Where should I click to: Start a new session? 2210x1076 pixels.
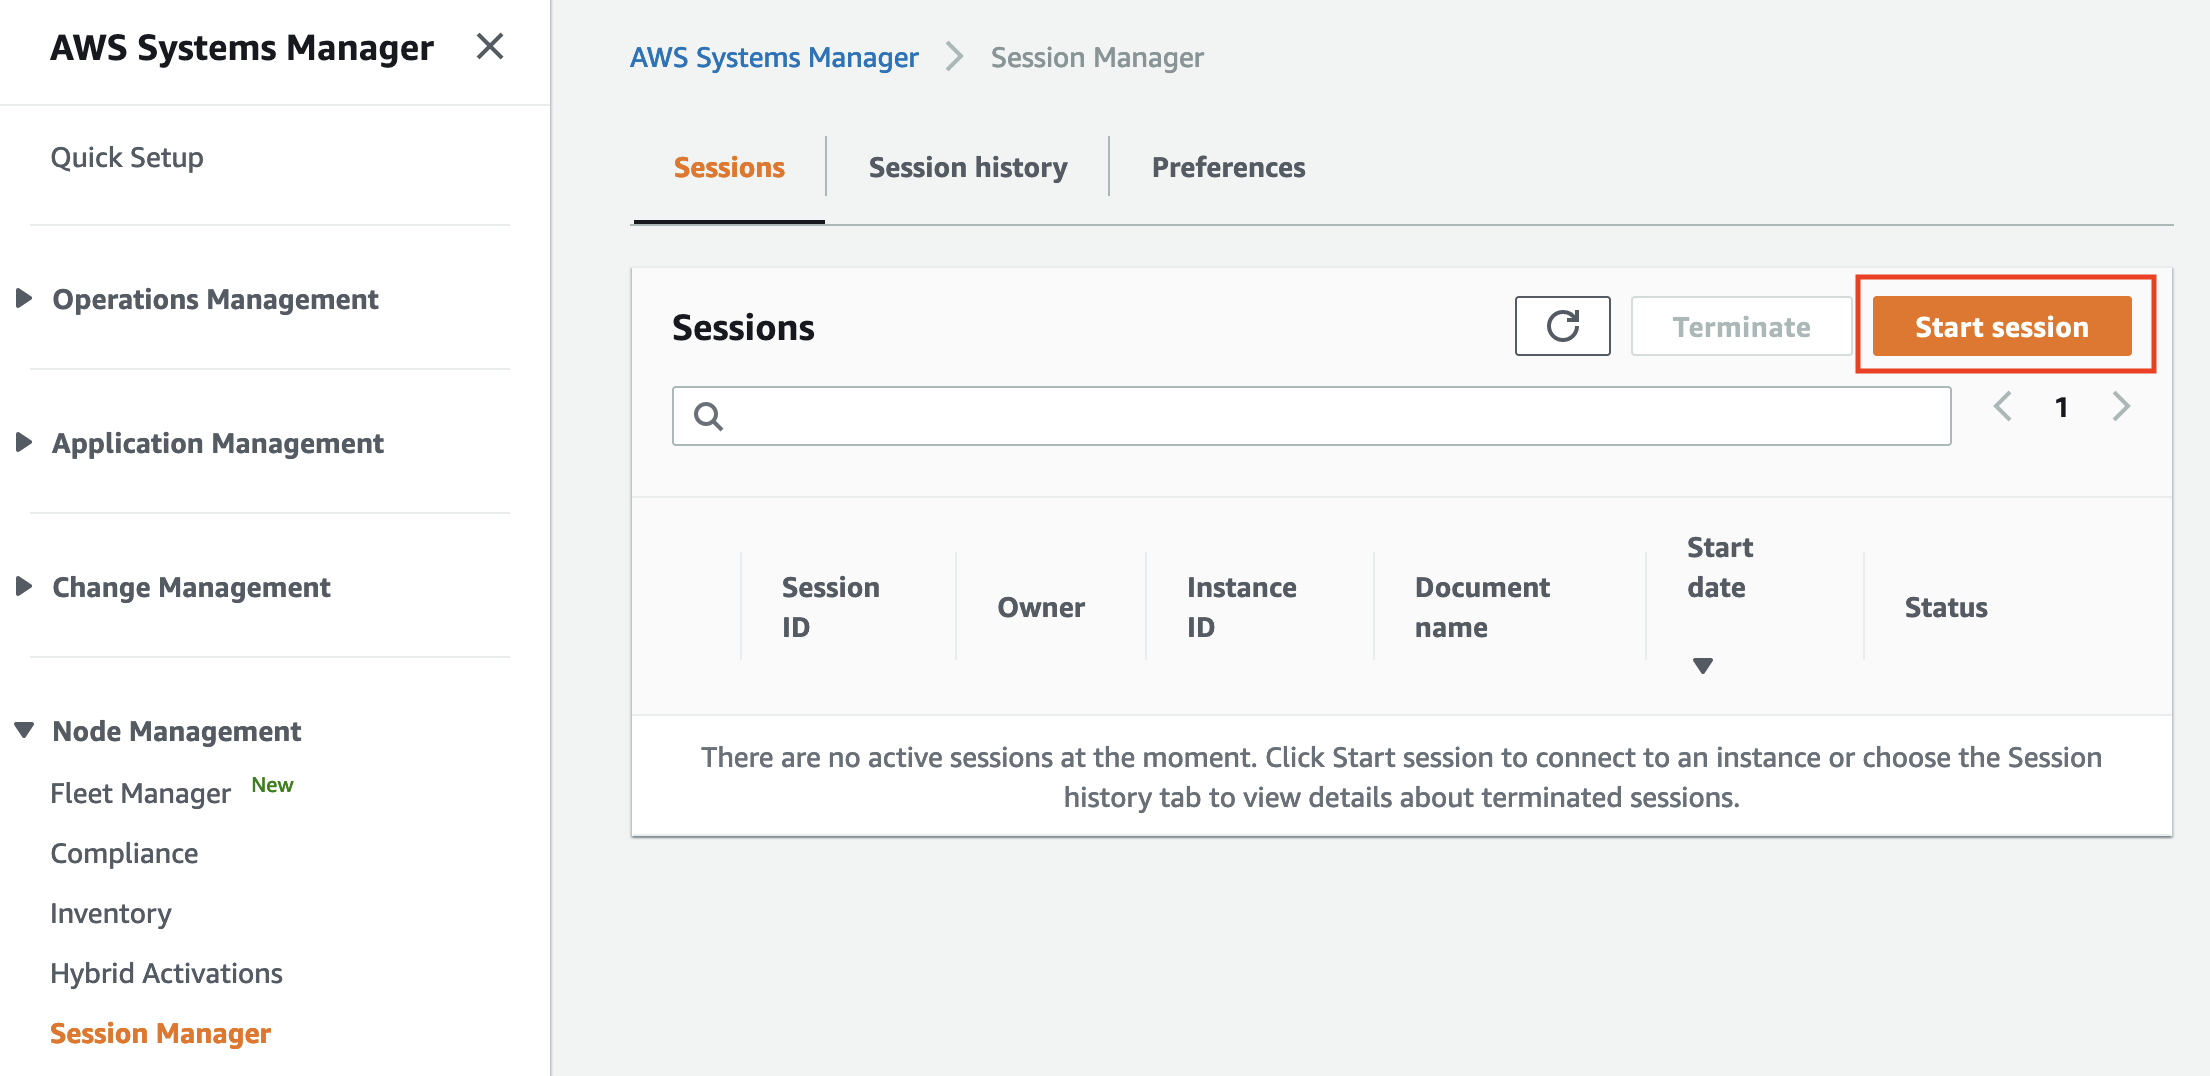pyautogui.click(x=2001, y=325)
